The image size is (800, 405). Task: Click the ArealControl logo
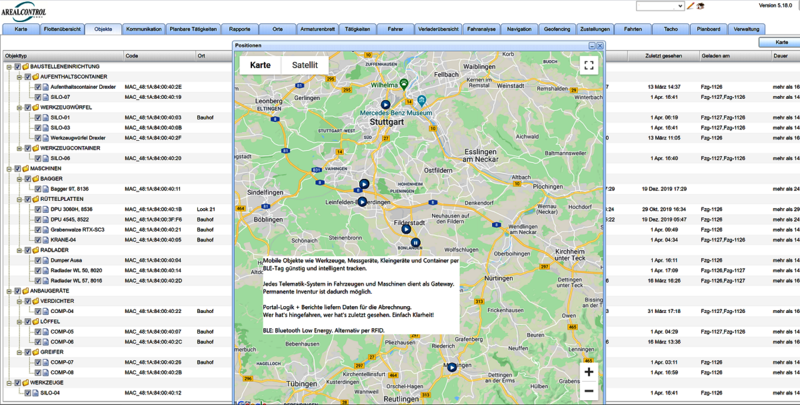coord(23,11)
